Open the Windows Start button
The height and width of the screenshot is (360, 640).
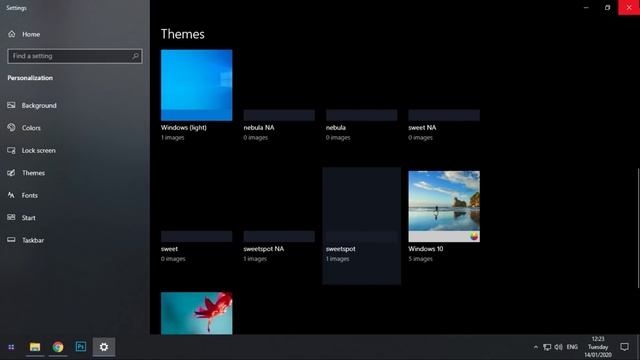(11, 347)
